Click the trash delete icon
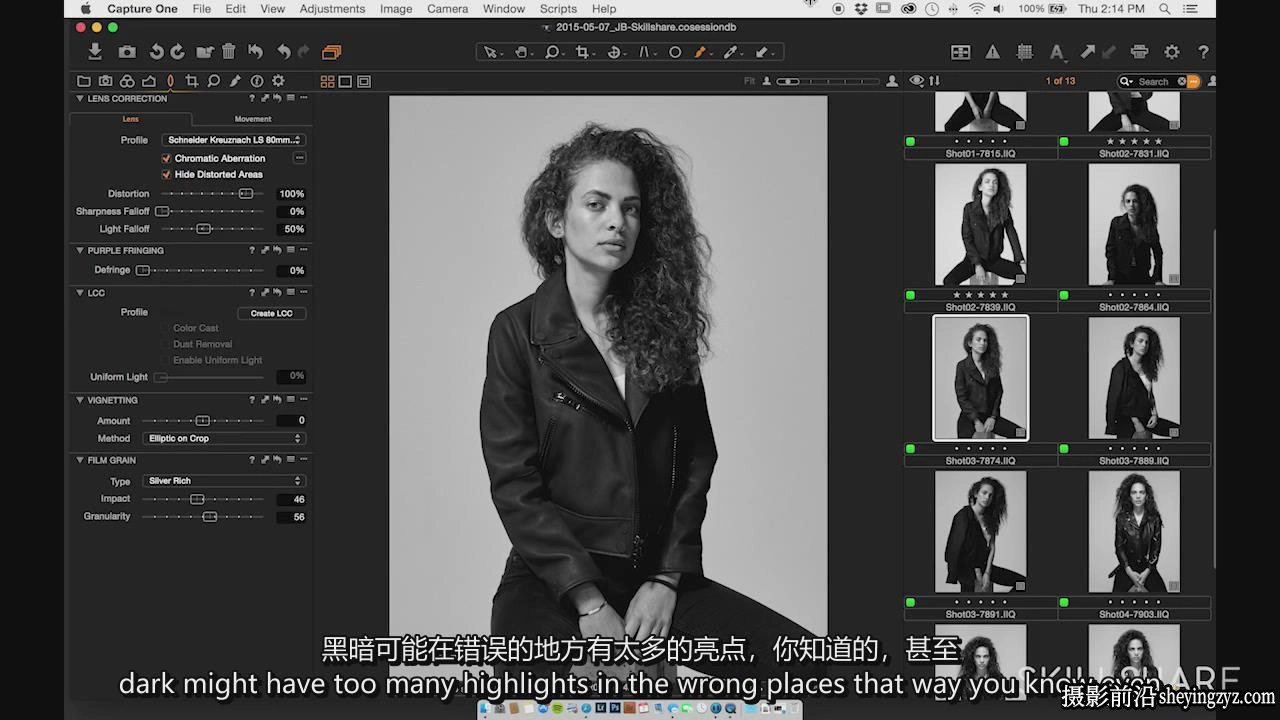 [229, 52]
